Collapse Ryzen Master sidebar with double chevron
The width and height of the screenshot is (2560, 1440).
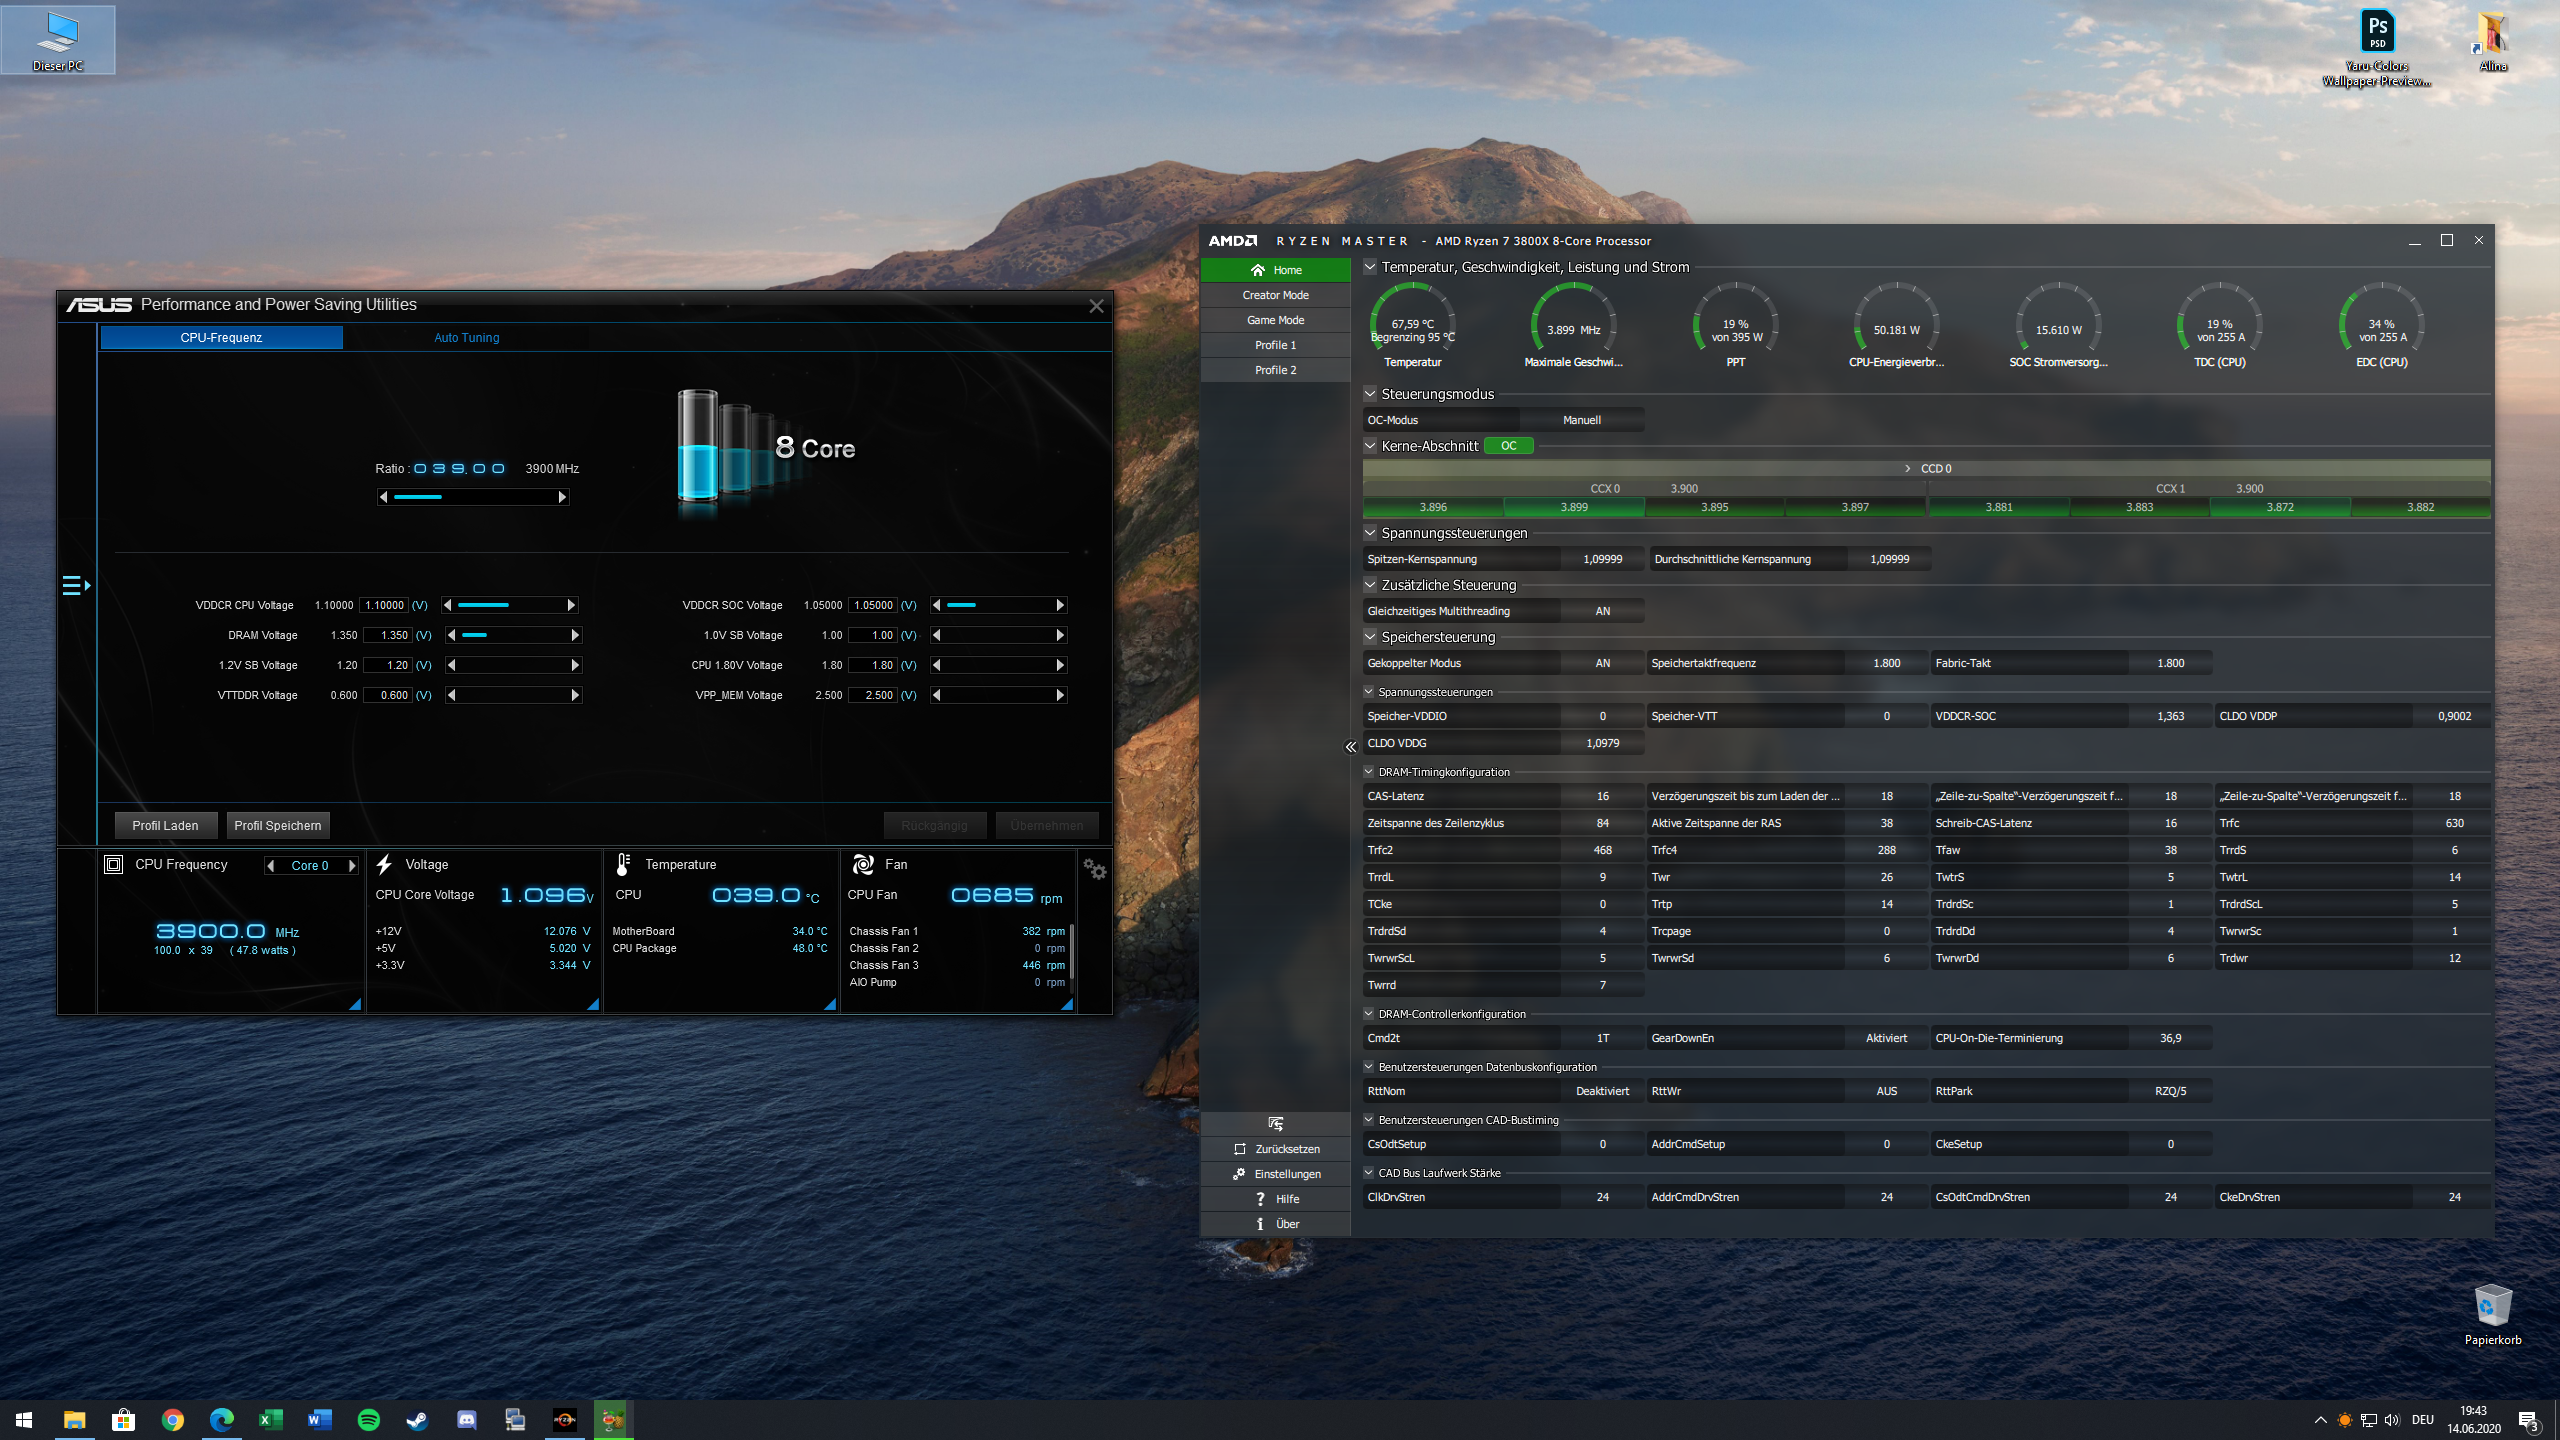[x=1350, y=747]
